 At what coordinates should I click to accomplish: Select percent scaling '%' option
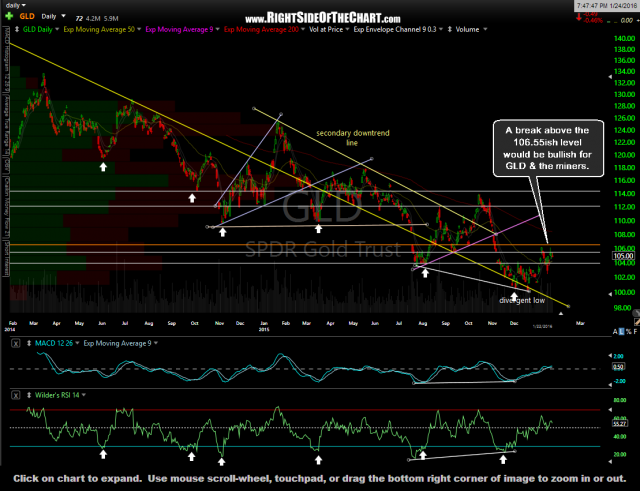click(x=629, y=332)
